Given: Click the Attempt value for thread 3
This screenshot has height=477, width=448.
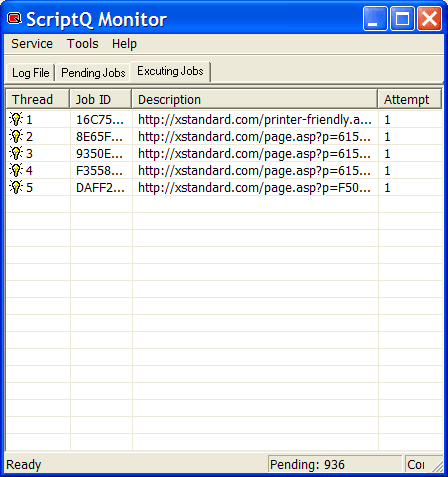Looking at the screenshot, I should [x=387, y=154].
